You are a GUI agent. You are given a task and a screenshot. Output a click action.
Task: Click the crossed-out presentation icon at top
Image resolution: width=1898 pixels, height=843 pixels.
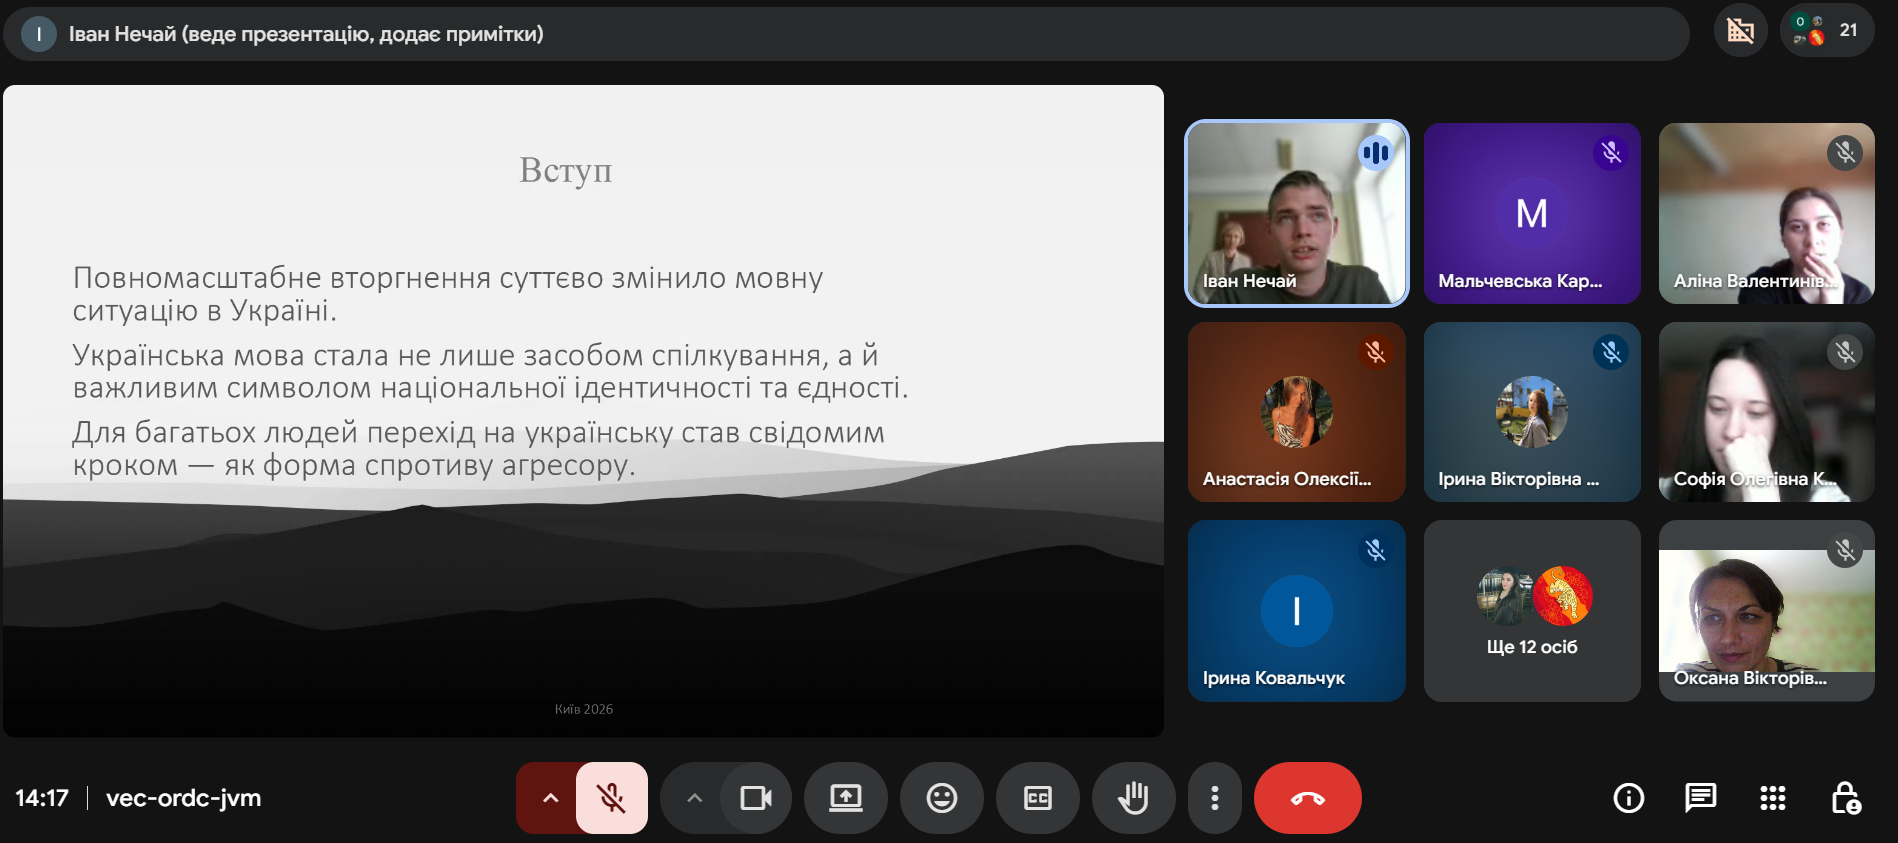[1740, 30]
